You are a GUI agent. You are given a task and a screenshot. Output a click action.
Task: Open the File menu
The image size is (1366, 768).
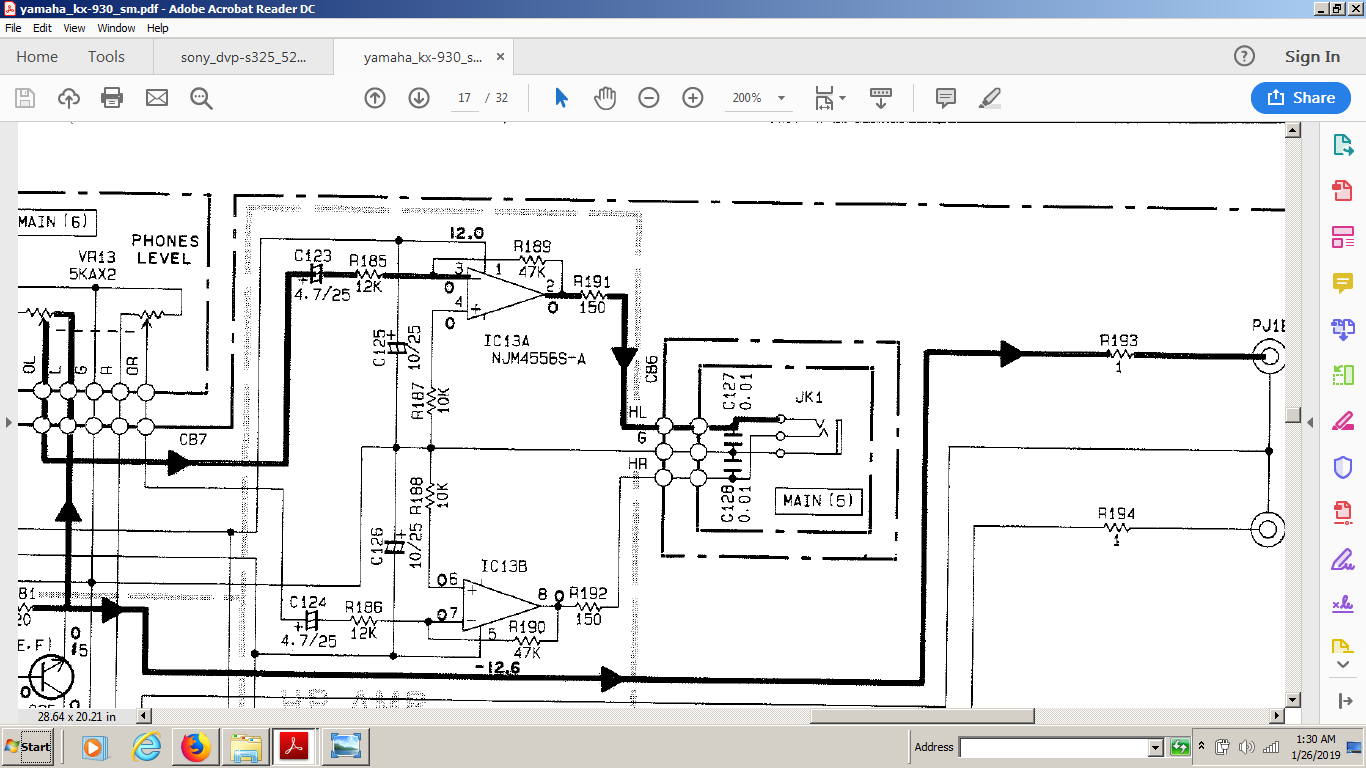click(x=13, y=28)
